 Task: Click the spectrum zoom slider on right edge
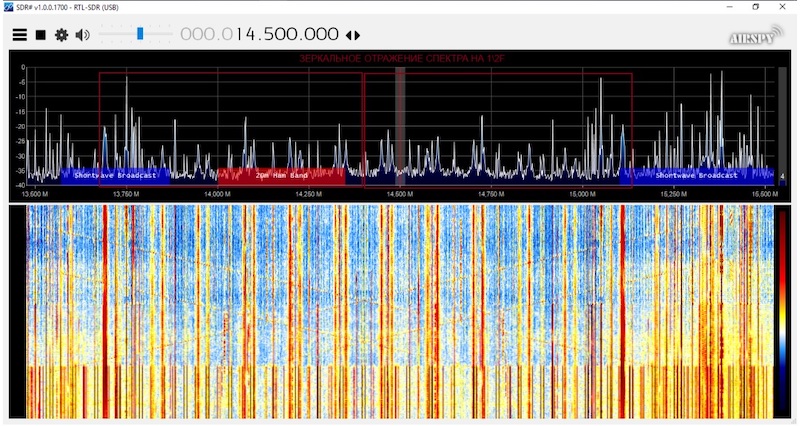point(782,120)
